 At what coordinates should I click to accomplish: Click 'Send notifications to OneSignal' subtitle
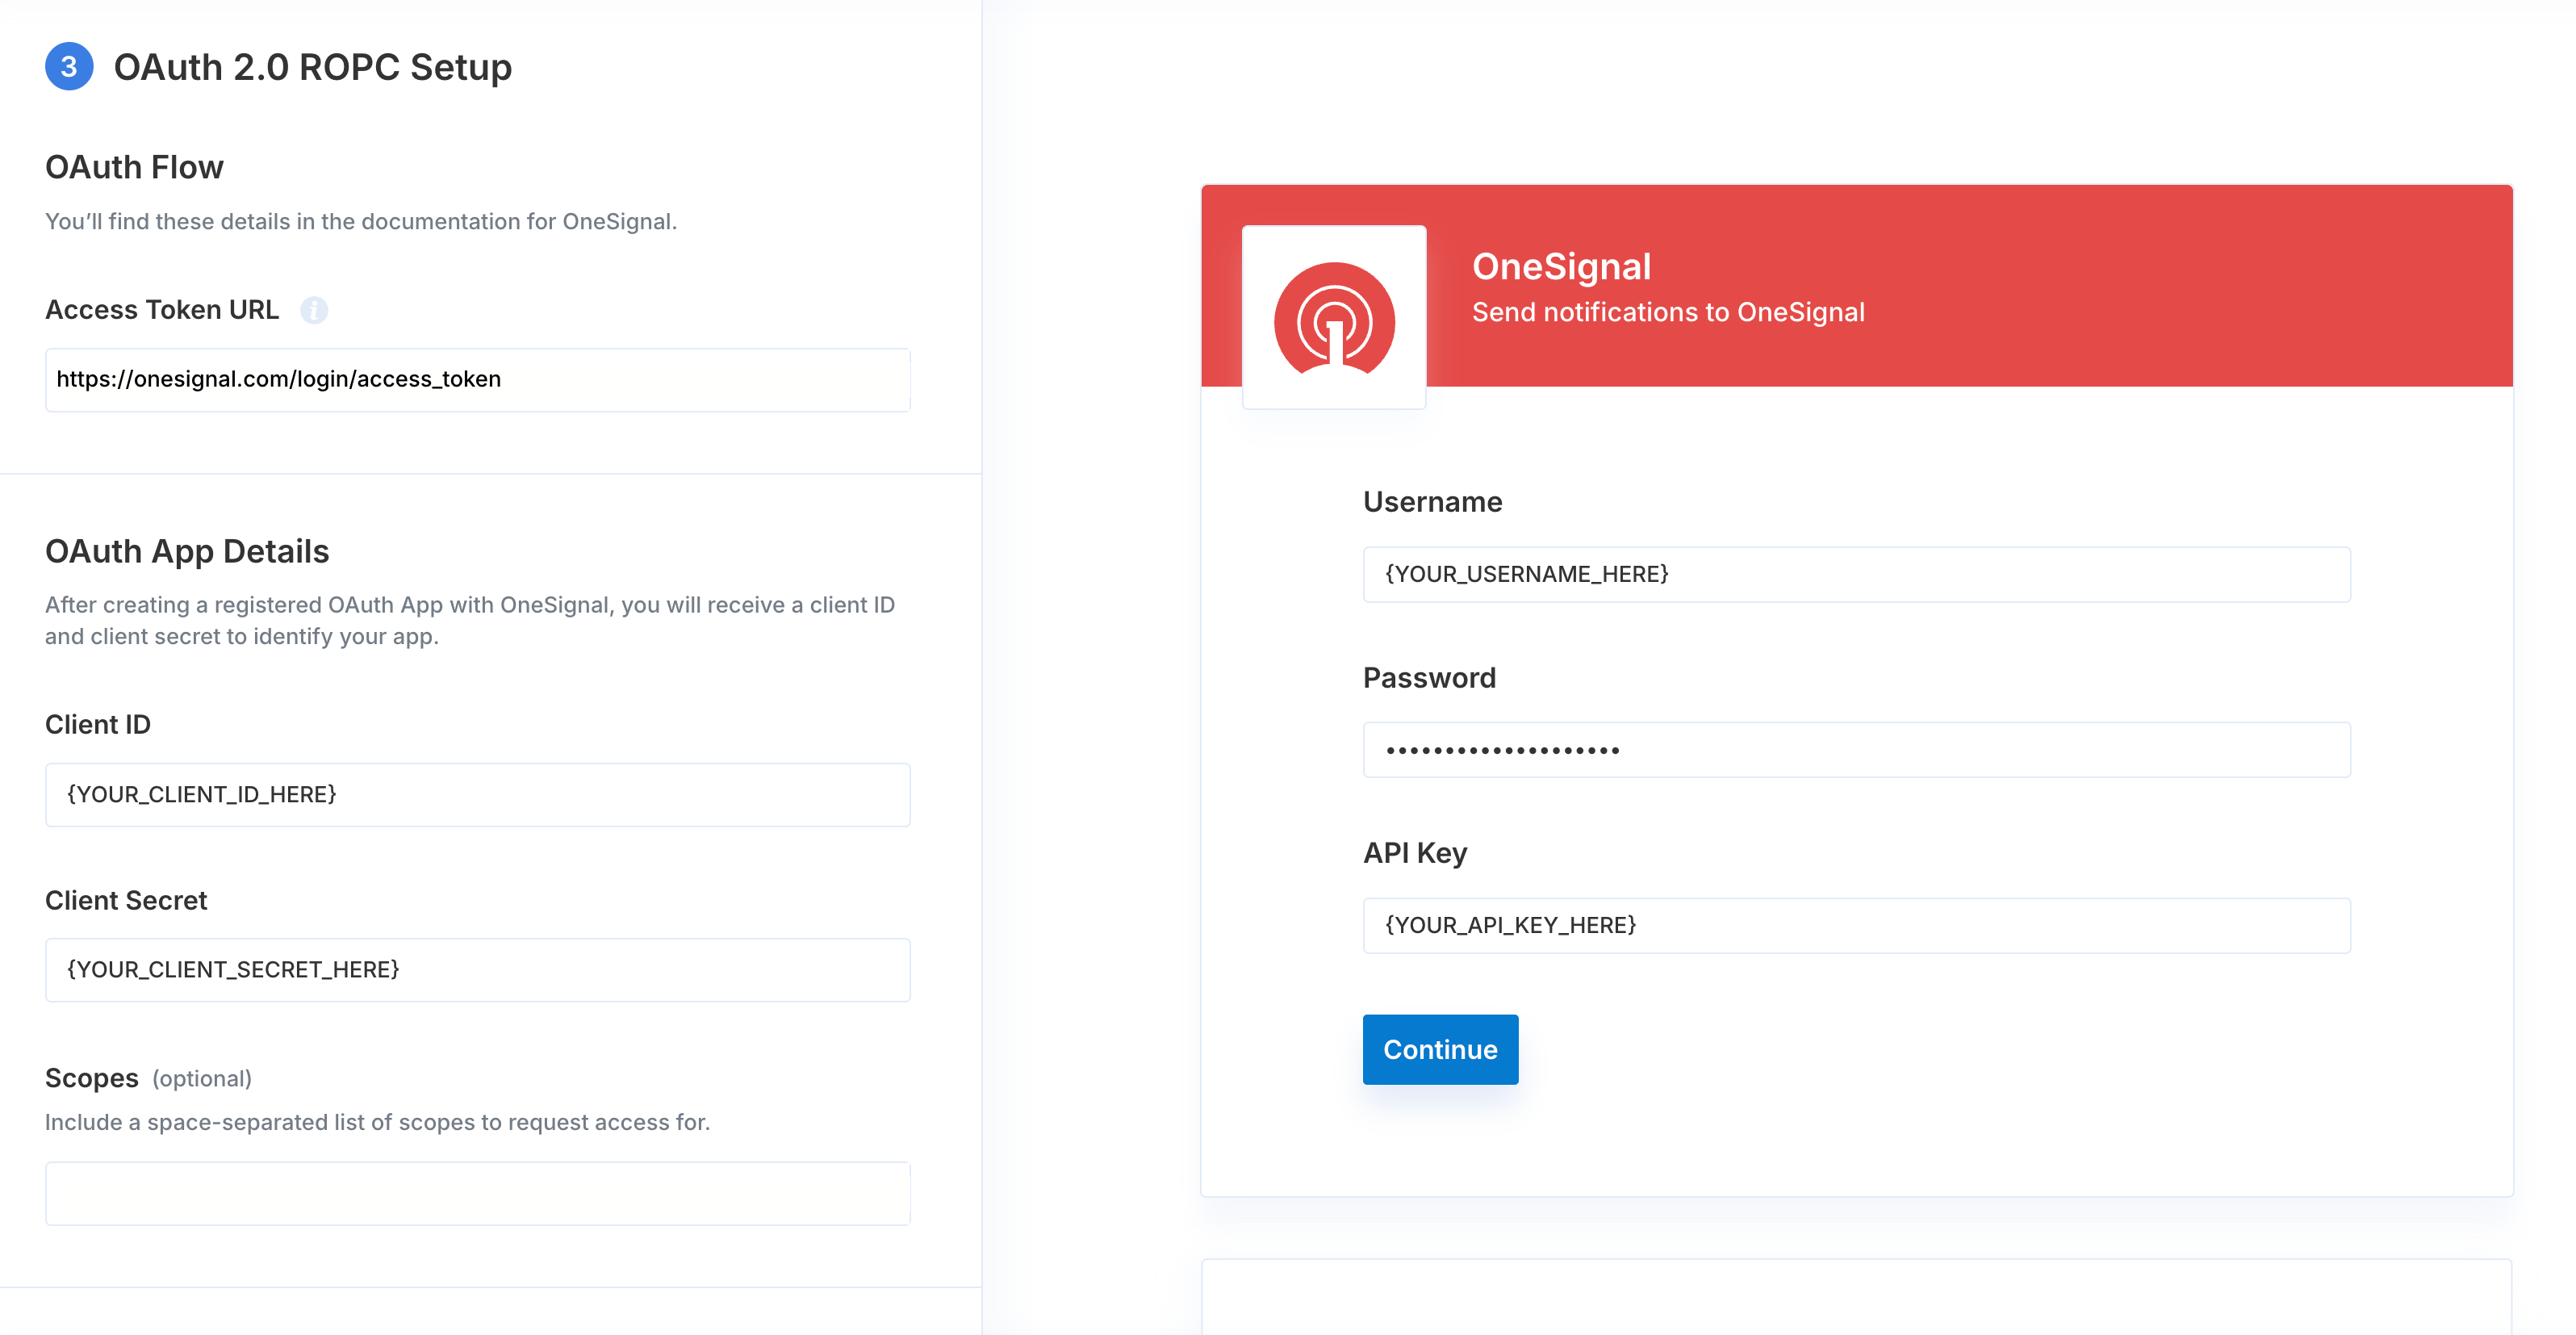(1668, 312)
